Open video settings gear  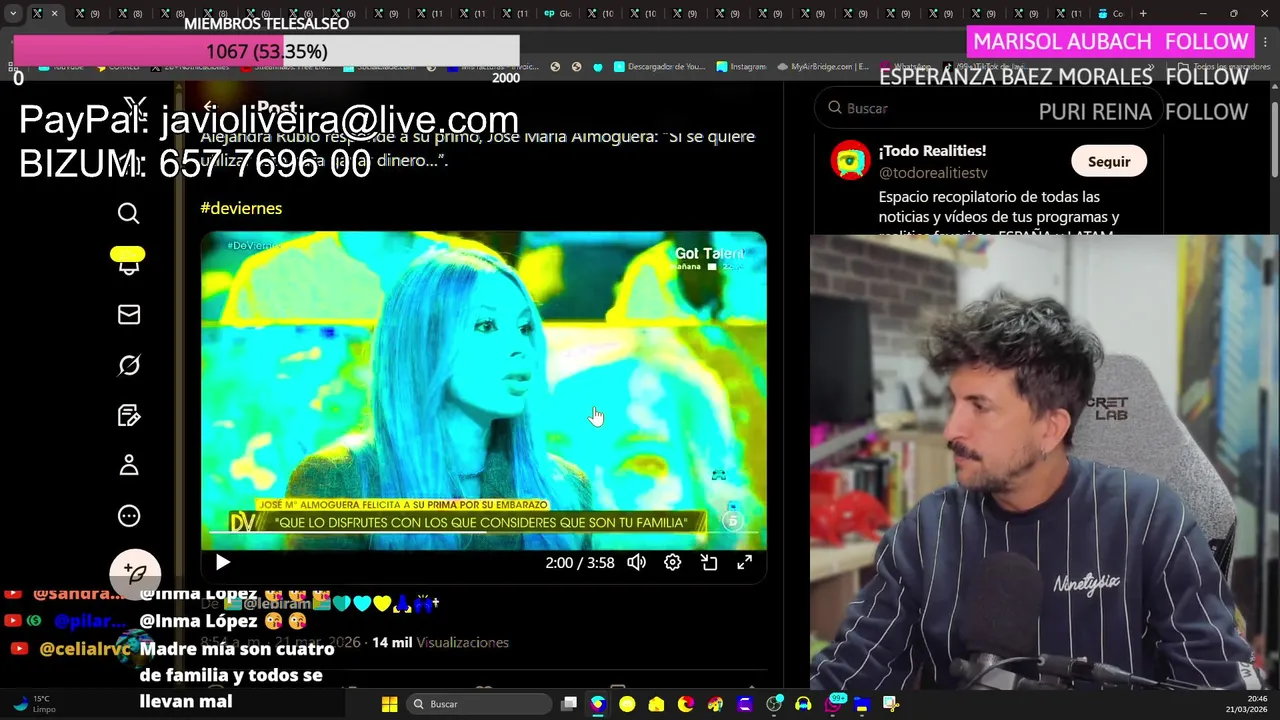coord(672,563)
